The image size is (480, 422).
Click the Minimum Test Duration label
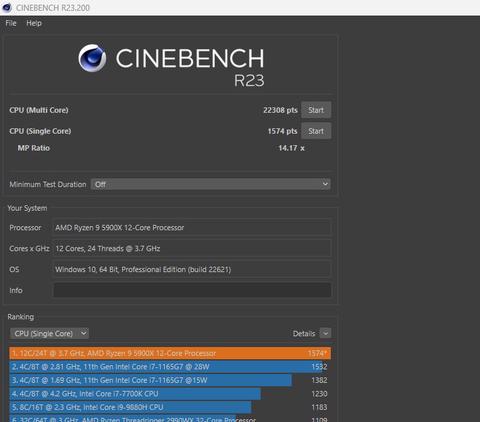(x=48, y=184)
